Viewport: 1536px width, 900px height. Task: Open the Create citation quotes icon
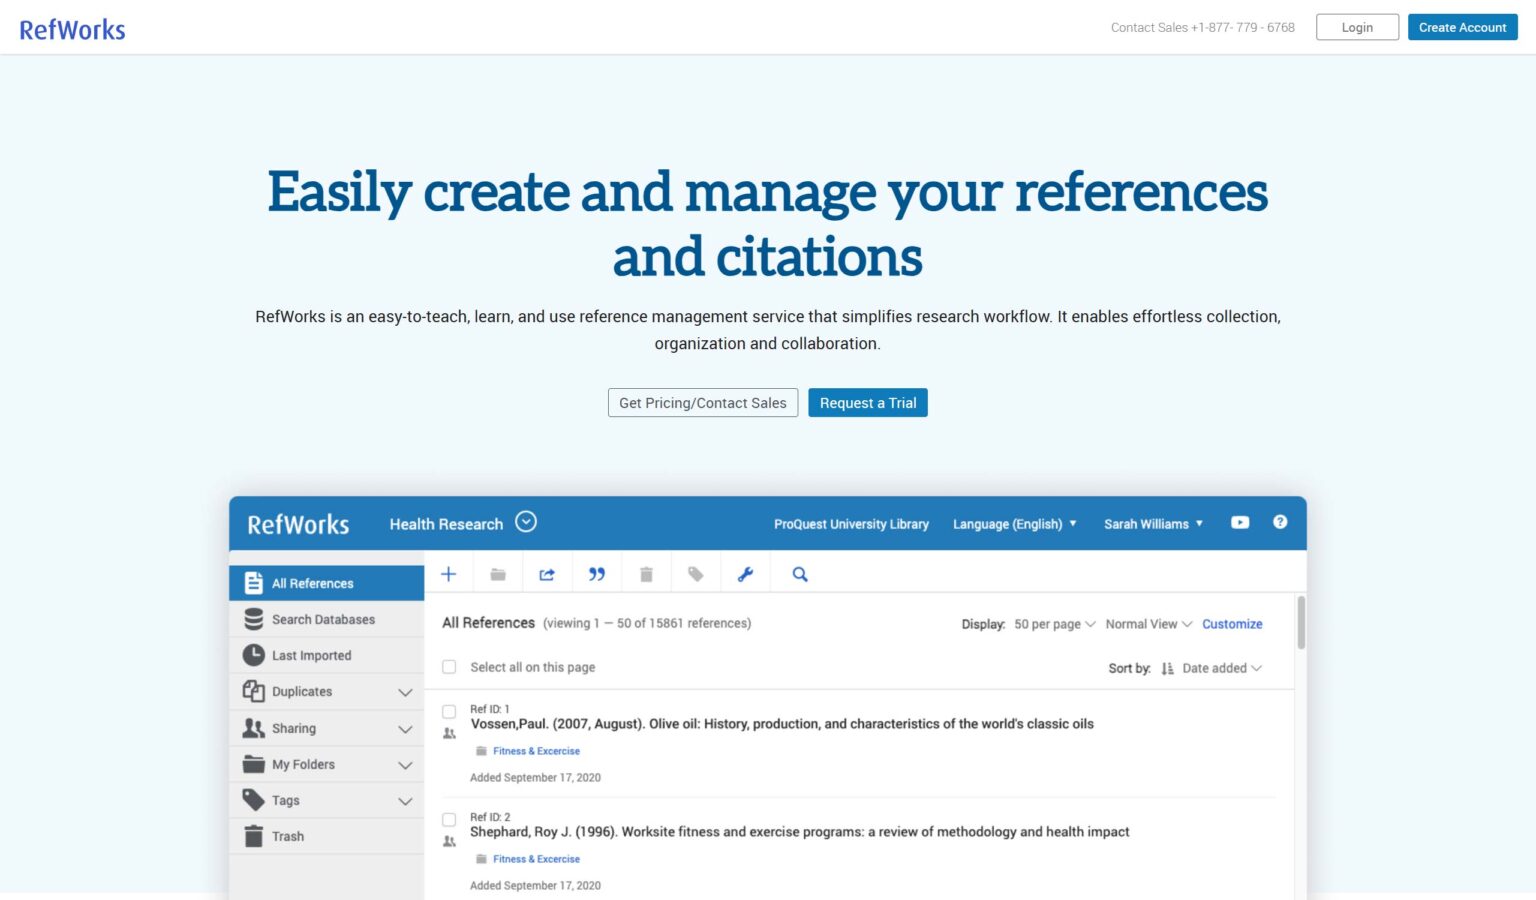[x=597, y=573]
